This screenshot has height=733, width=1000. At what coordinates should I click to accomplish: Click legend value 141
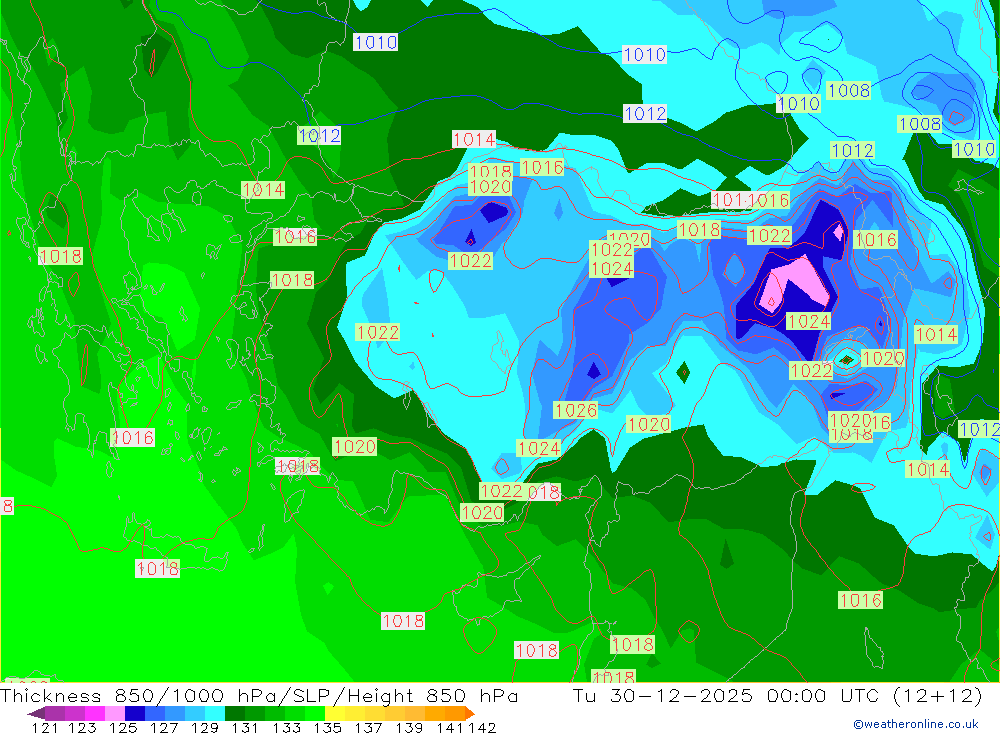(450, 727)
